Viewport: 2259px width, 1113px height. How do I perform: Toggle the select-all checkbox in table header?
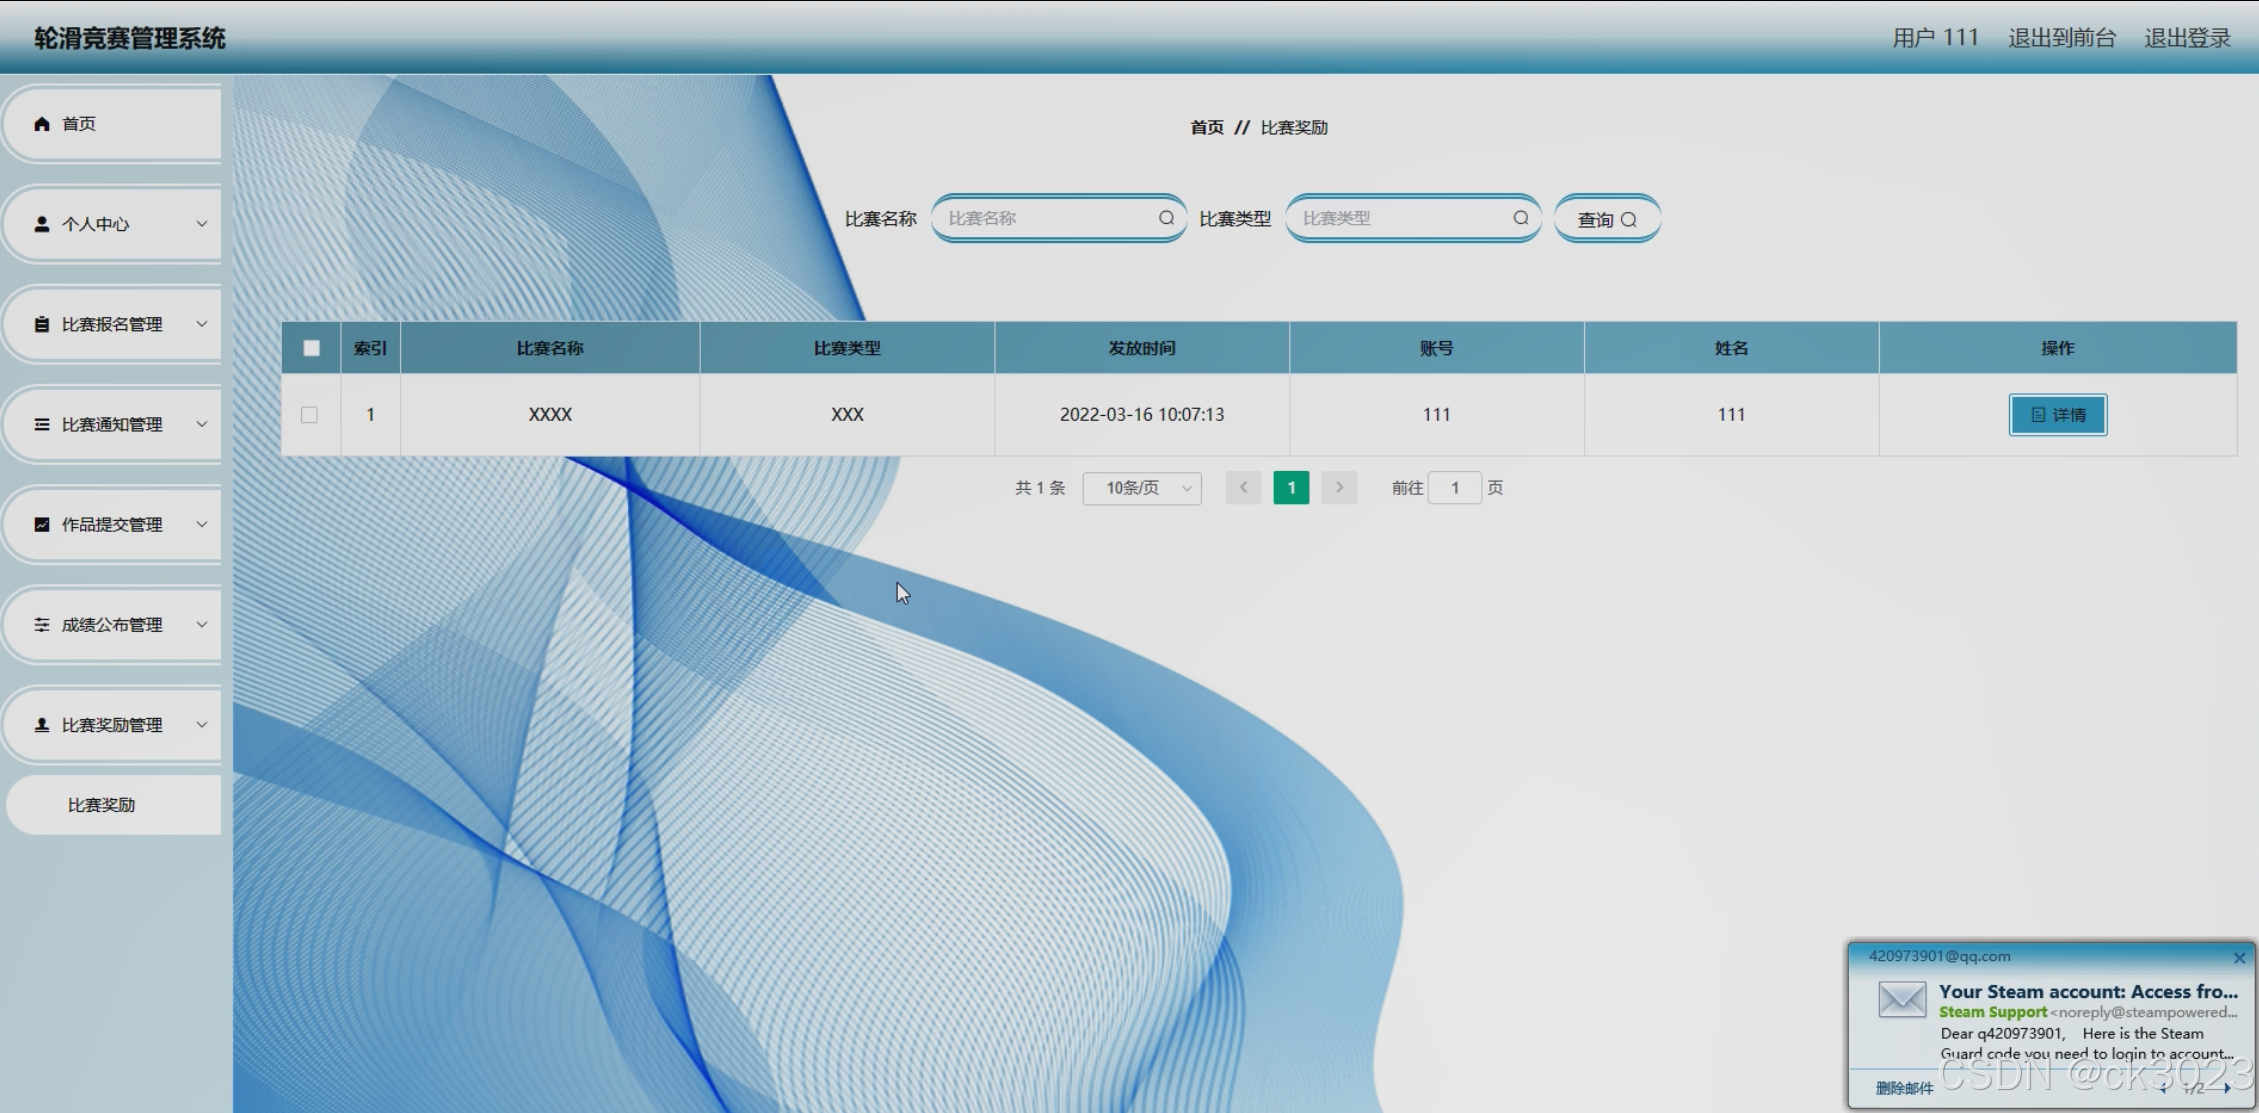coord(311,348)
